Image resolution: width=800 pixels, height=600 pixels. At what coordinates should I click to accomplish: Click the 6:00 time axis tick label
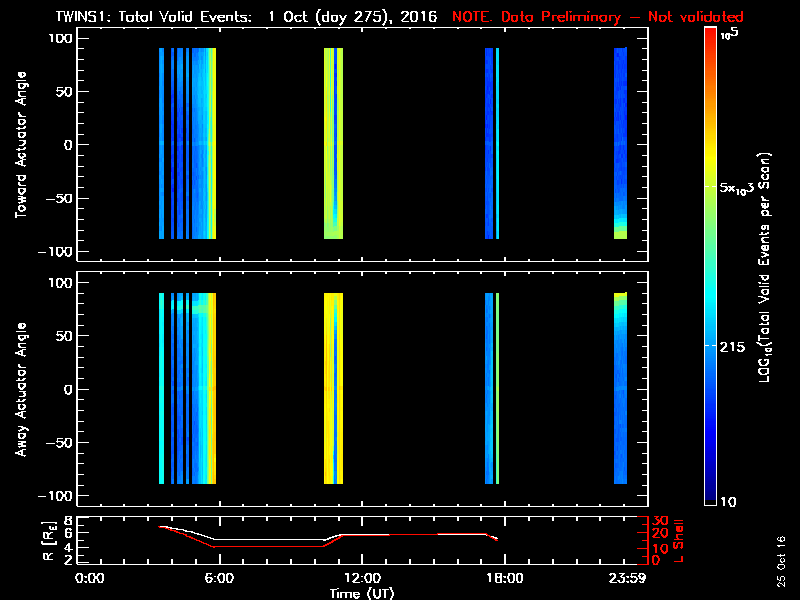pyautogui.click(x=218, y=578)
